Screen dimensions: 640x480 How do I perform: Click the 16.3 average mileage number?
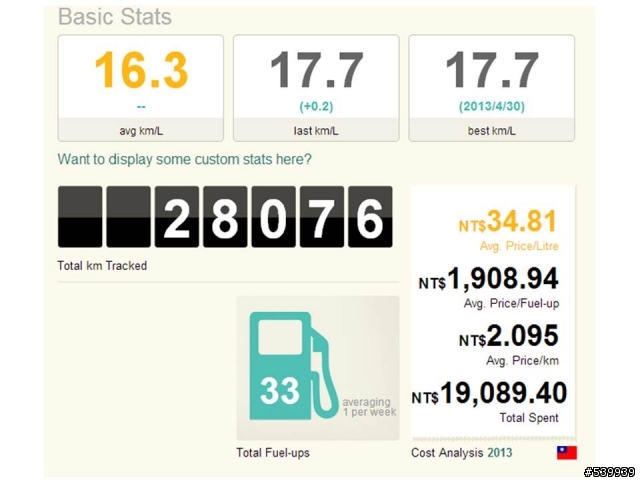[141, 70]
